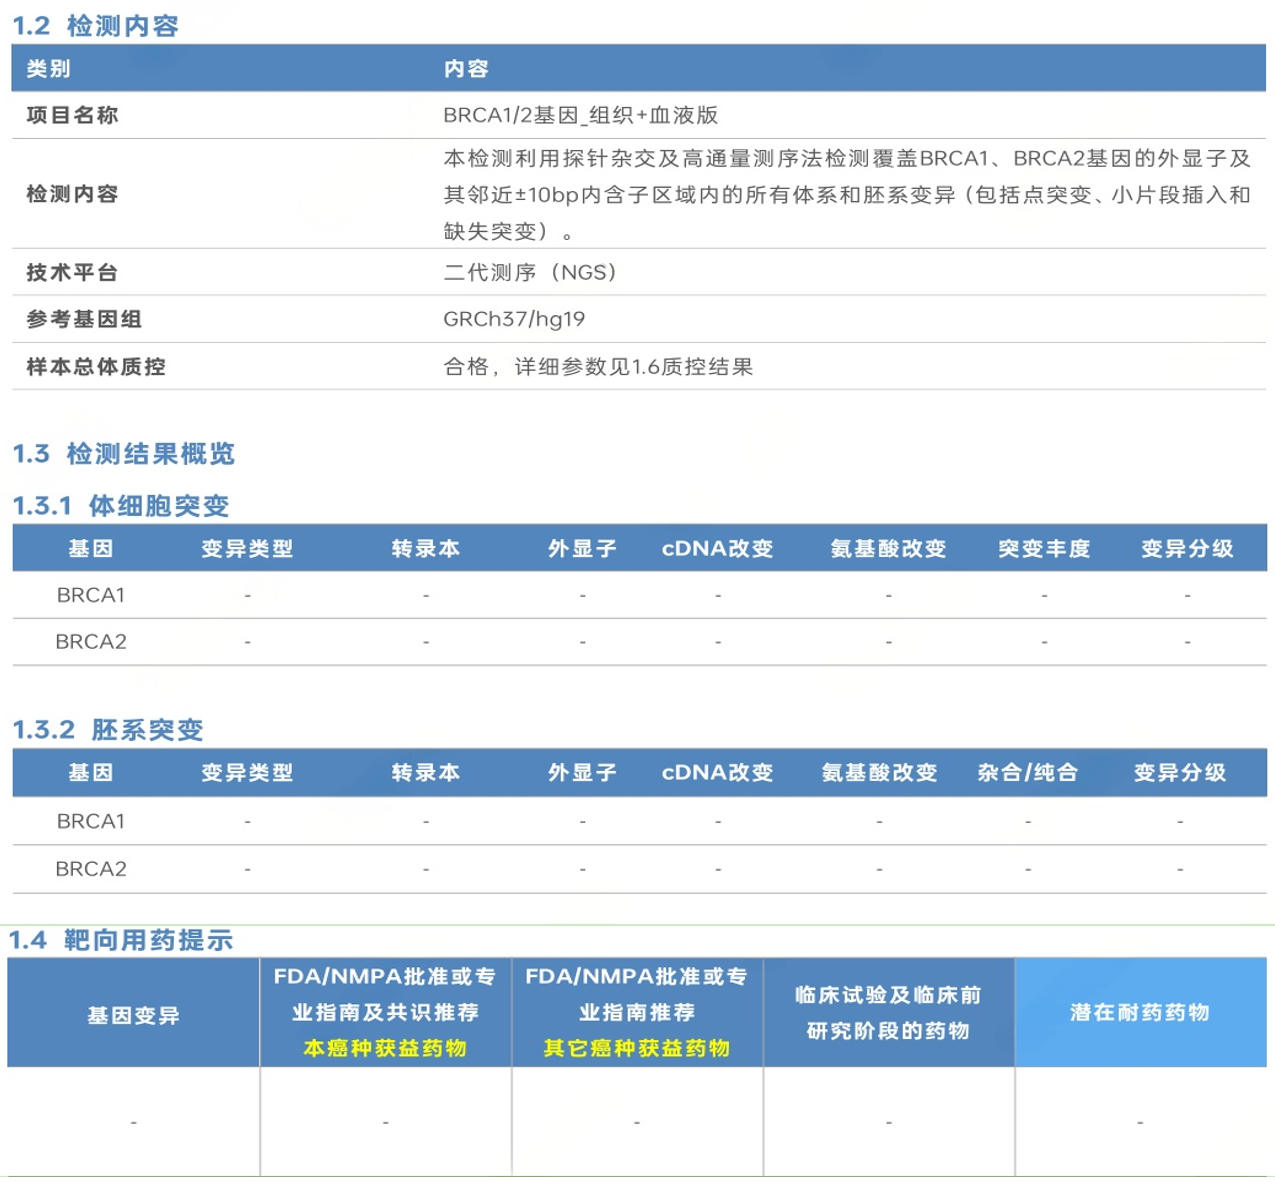
Task: Select the '项目名称' row label
Action: point(72,115)
